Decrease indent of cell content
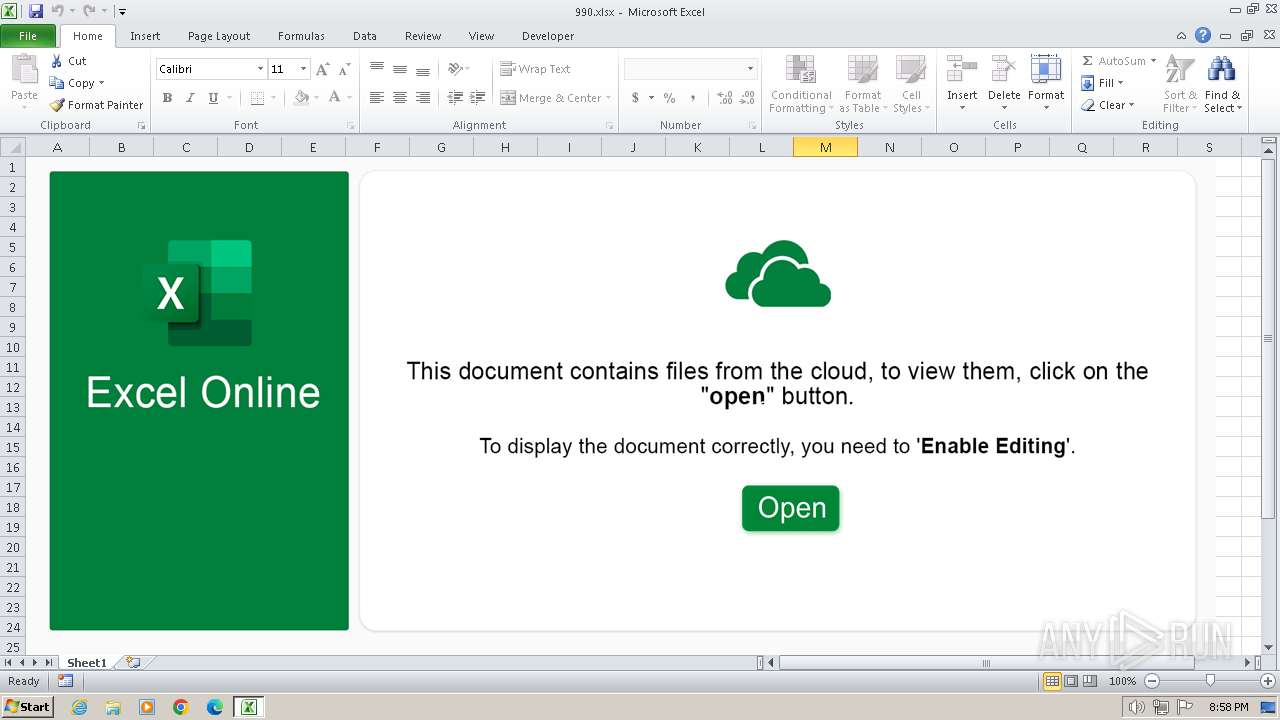Image resolution: width=1280 pixels, height=720 pixels. [455, 98]
